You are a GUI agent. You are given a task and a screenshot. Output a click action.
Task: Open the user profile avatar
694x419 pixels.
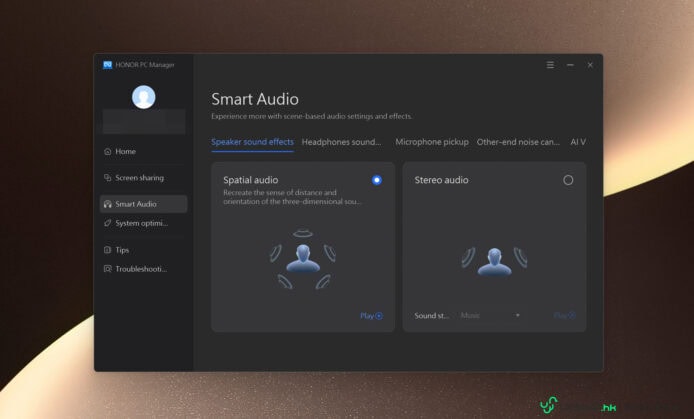pyautogui.click(x=143, y=97)
